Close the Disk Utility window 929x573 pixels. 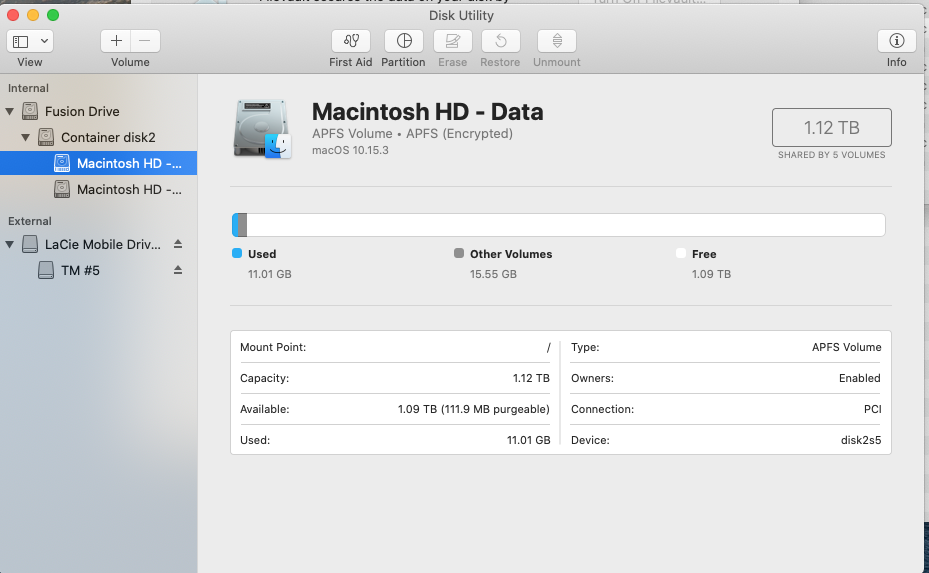point(13,15)
